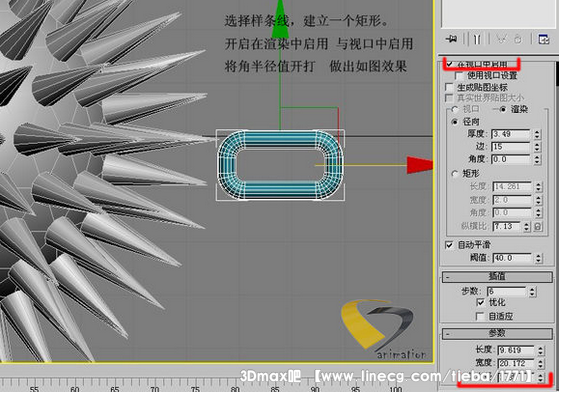Click the 厚度 field showing 3.49

(510, 134)
